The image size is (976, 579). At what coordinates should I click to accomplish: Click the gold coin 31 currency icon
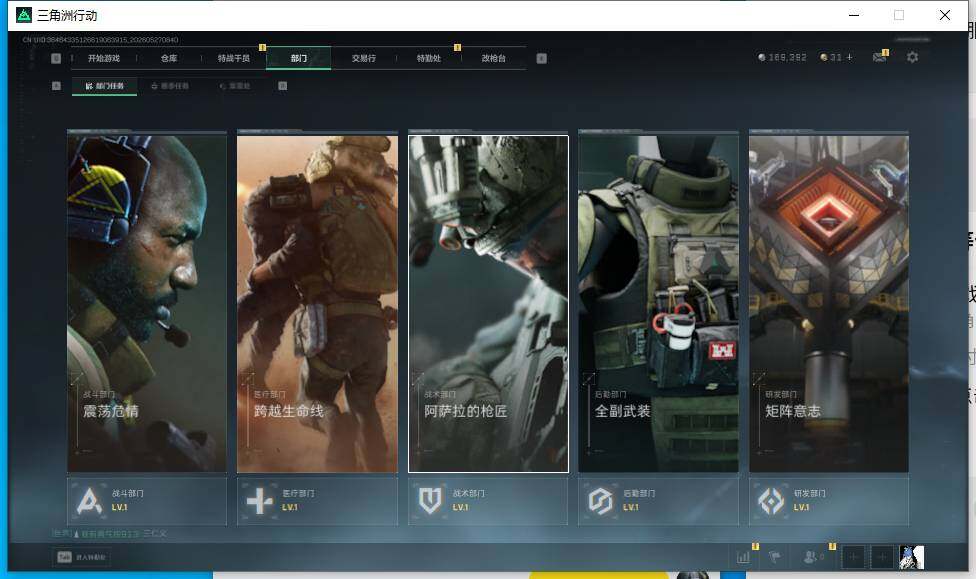tap(824, 57)
